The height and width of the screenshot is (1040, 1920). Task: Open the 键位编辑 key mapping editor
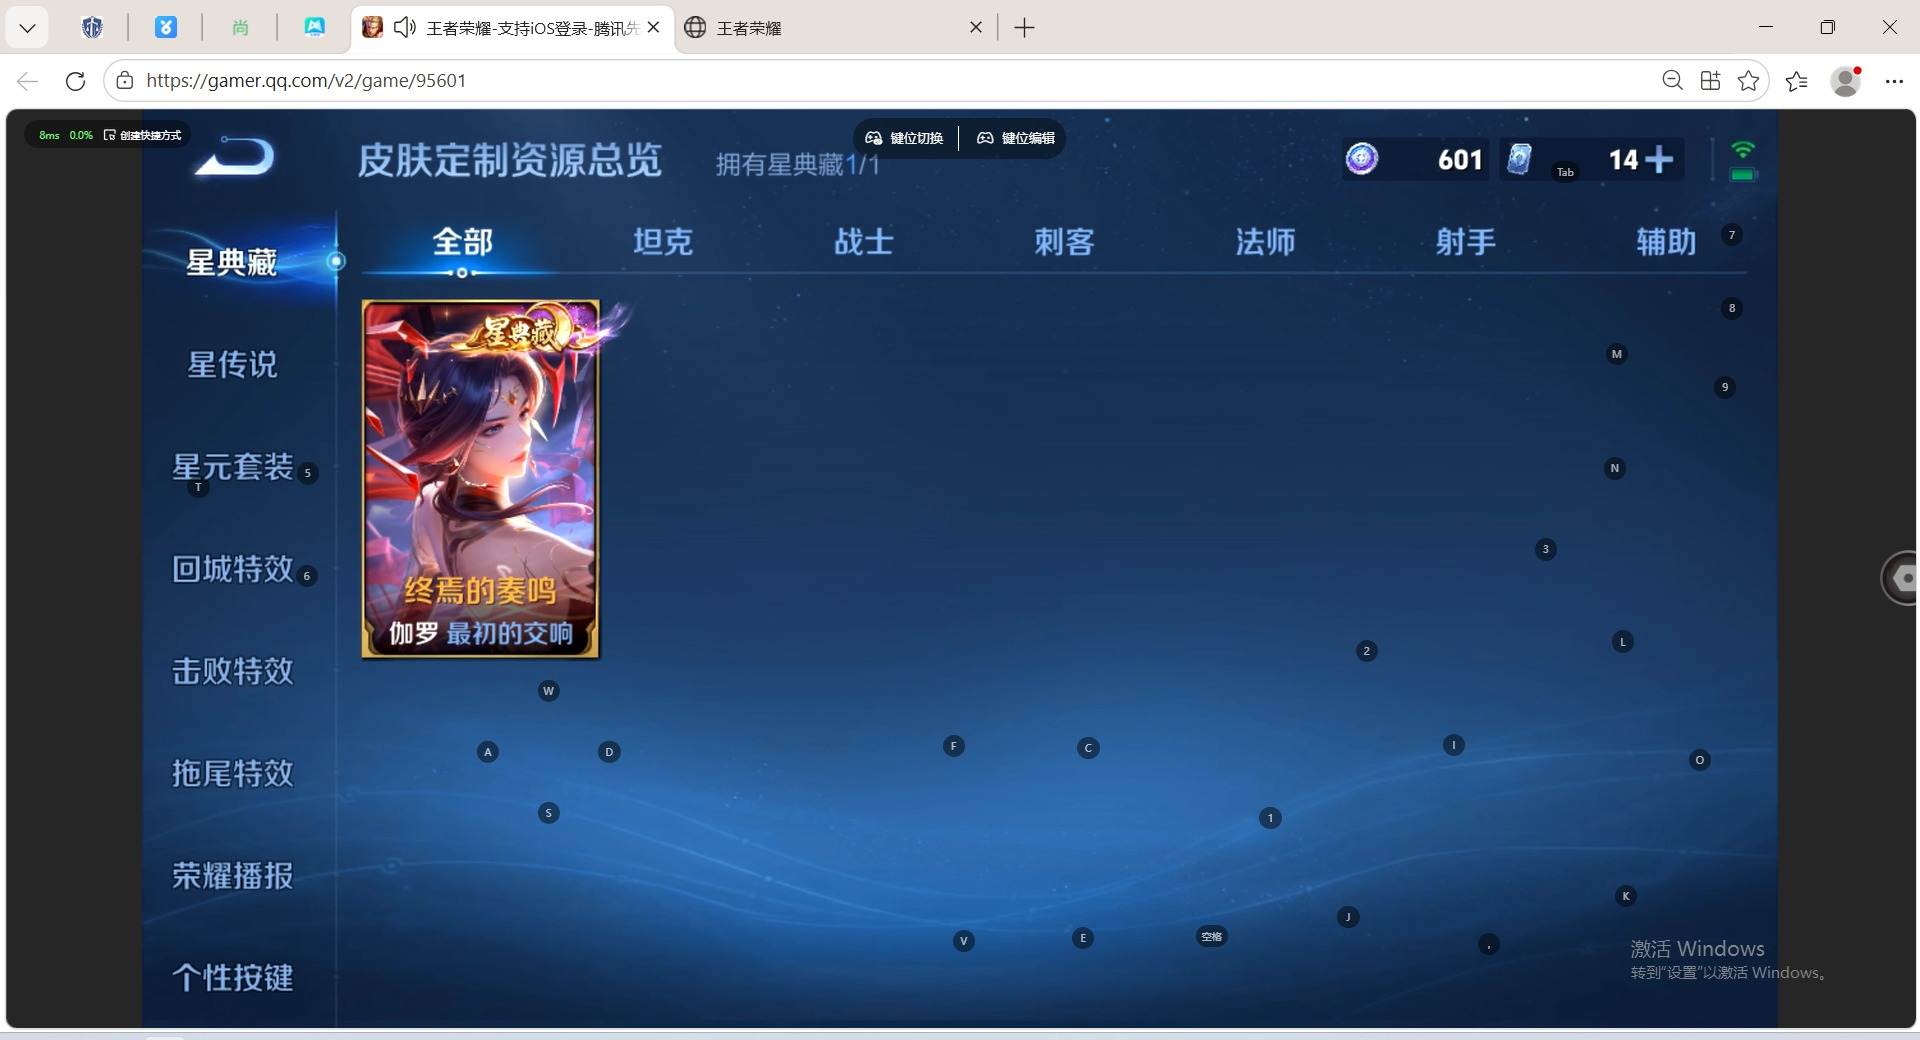point(1015,138)
